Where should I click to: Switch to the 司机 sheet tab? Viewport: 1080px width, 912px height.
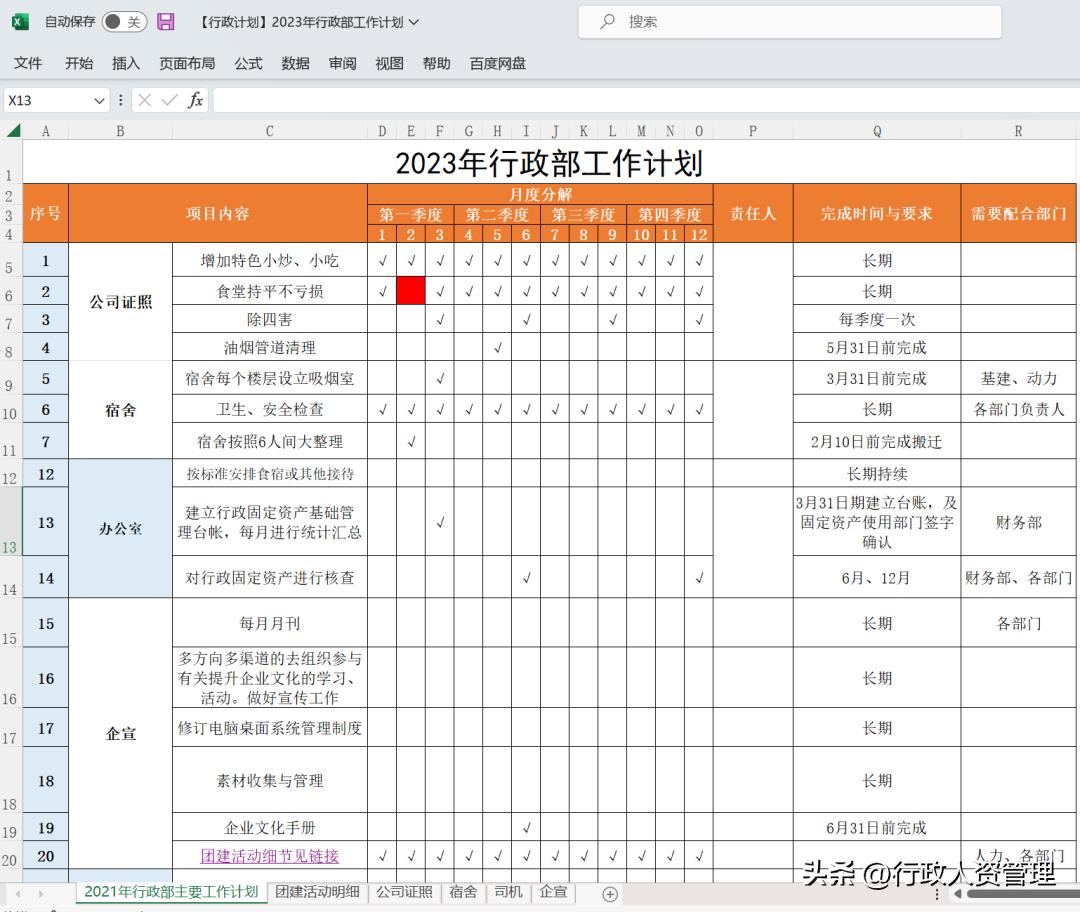point(507,893)
